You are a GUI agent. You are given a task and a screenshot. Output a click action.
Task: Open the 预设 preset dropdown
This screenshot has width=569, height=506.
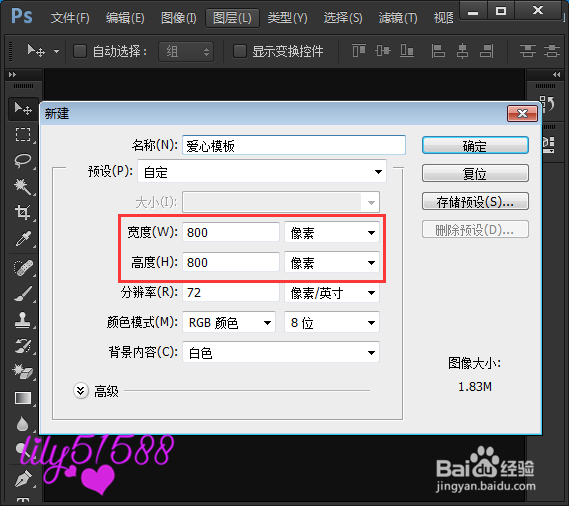(262, 171)
